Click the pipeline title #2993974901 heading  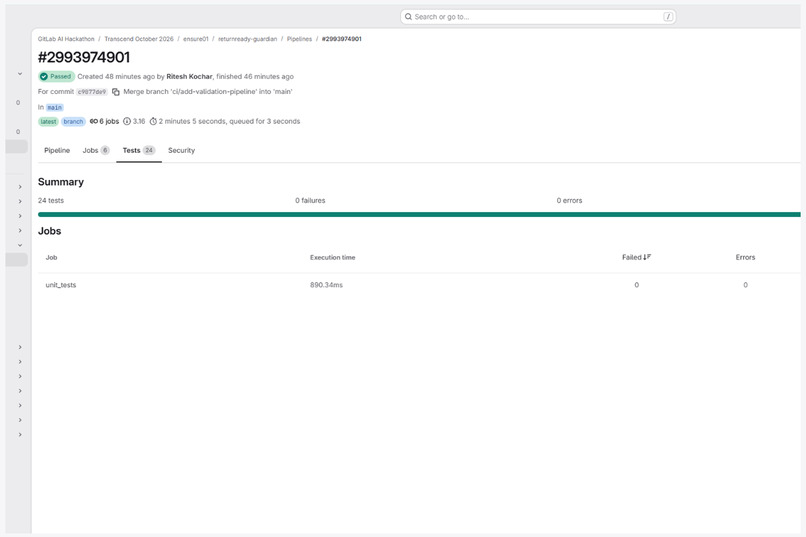(84, 58)
